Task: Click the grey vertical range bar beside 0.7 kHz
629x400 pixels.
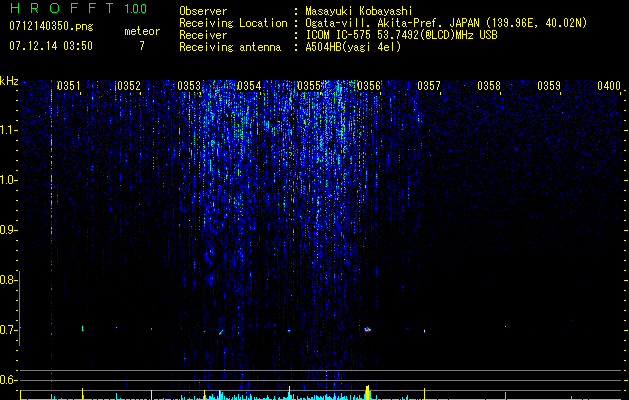Action: [x=19, y=308]
